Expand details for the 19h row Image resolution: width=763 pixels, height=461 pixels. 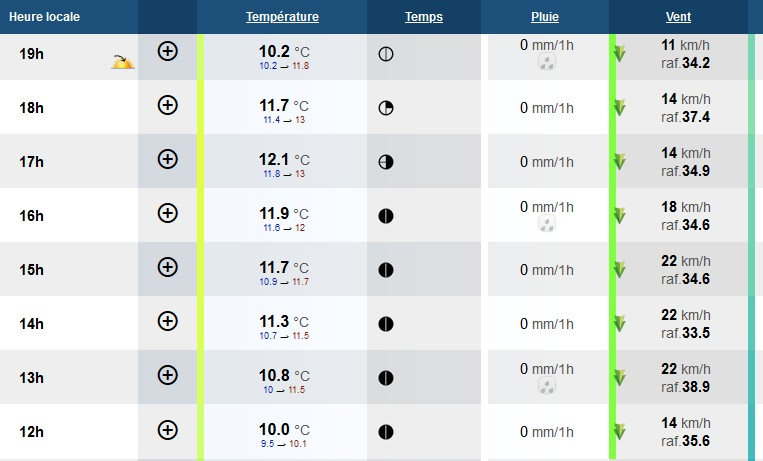tap(168, 51)
